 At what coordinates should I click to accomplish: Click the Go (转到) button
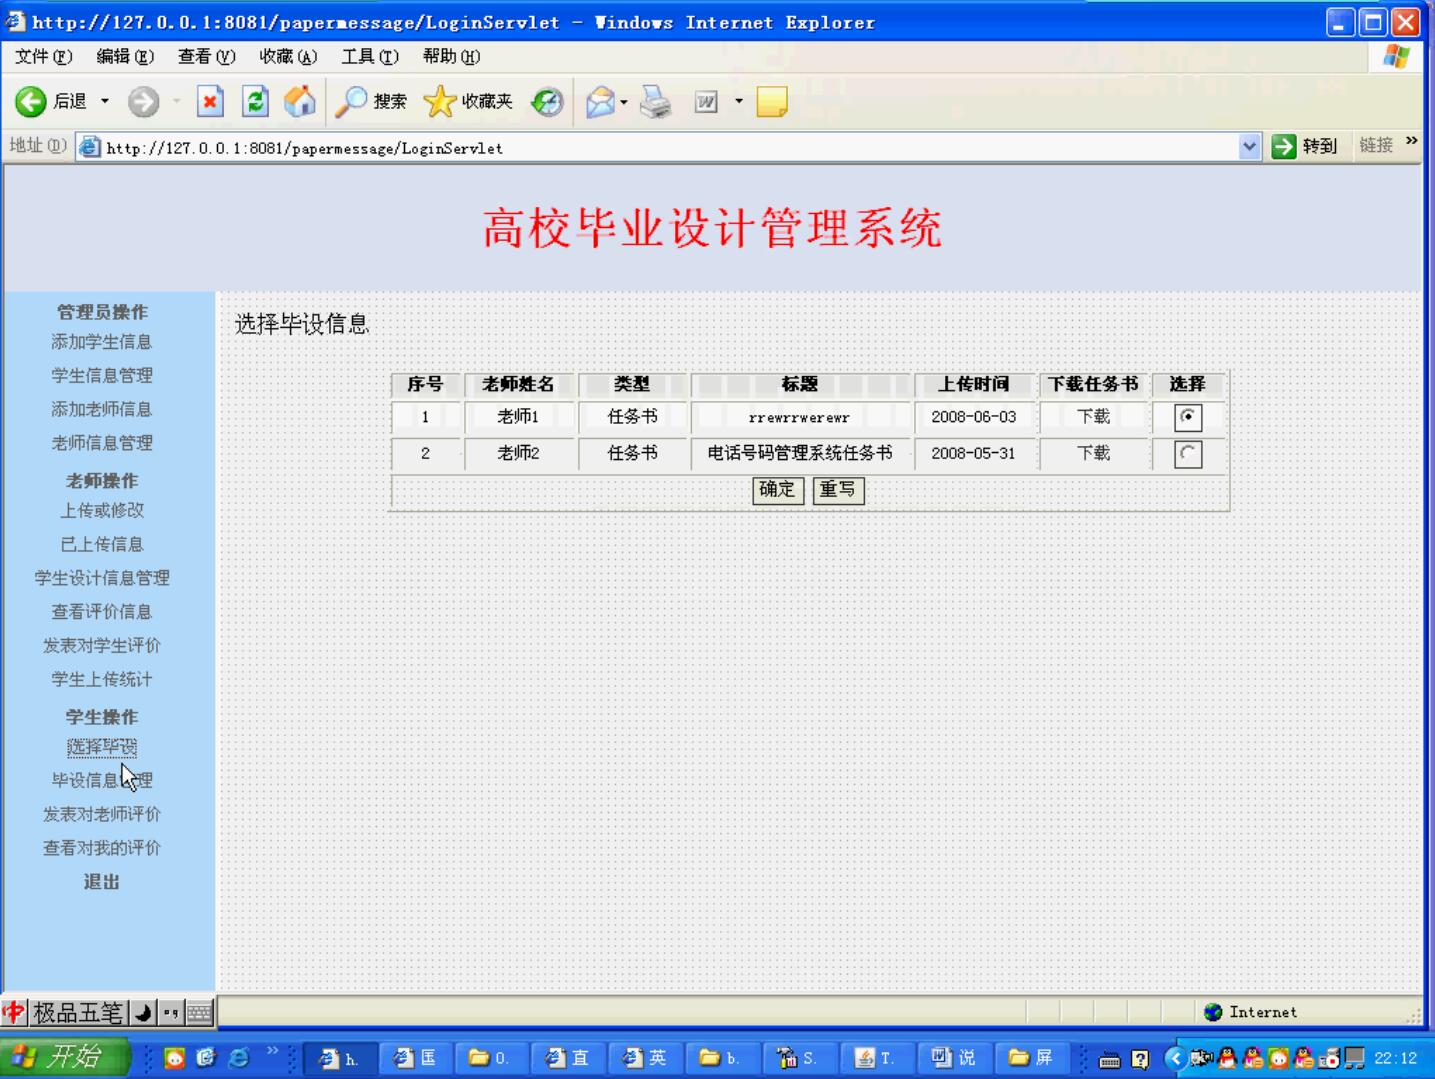click(1305, 147)
